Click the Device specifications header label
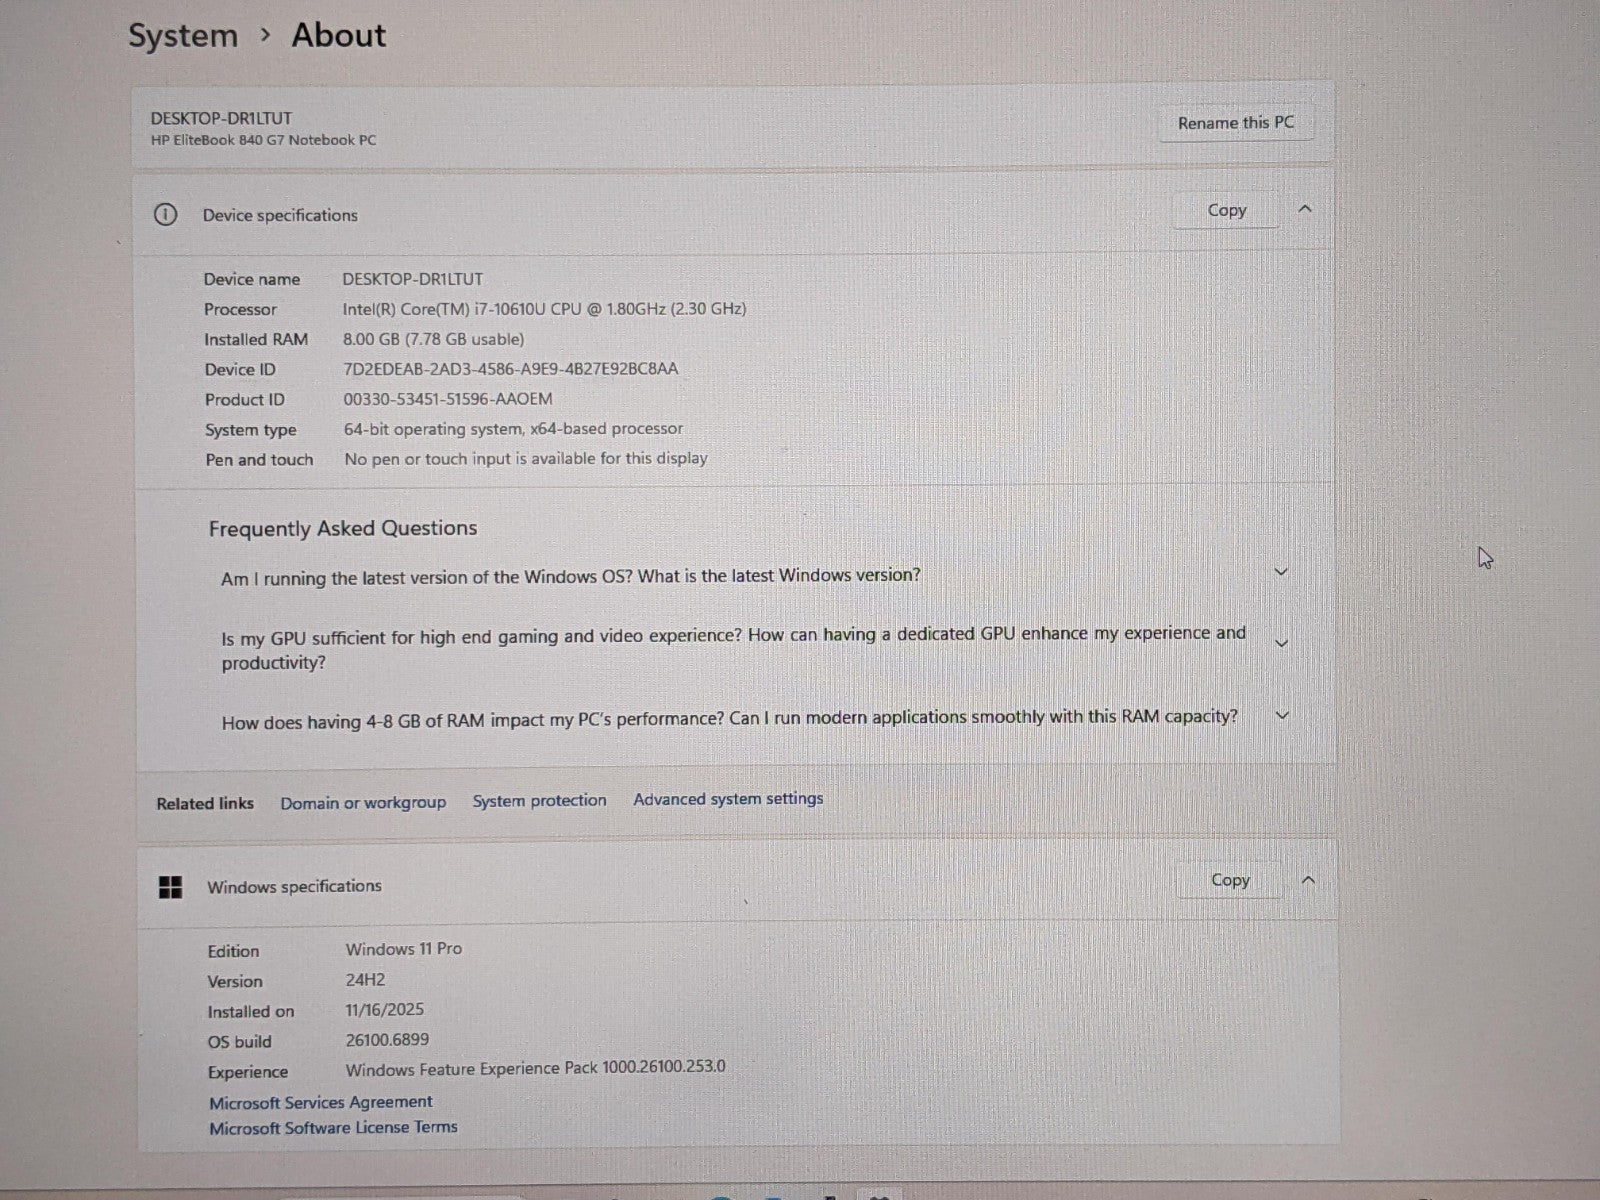Screen dimensions: 1600x1200 [280, 215]
